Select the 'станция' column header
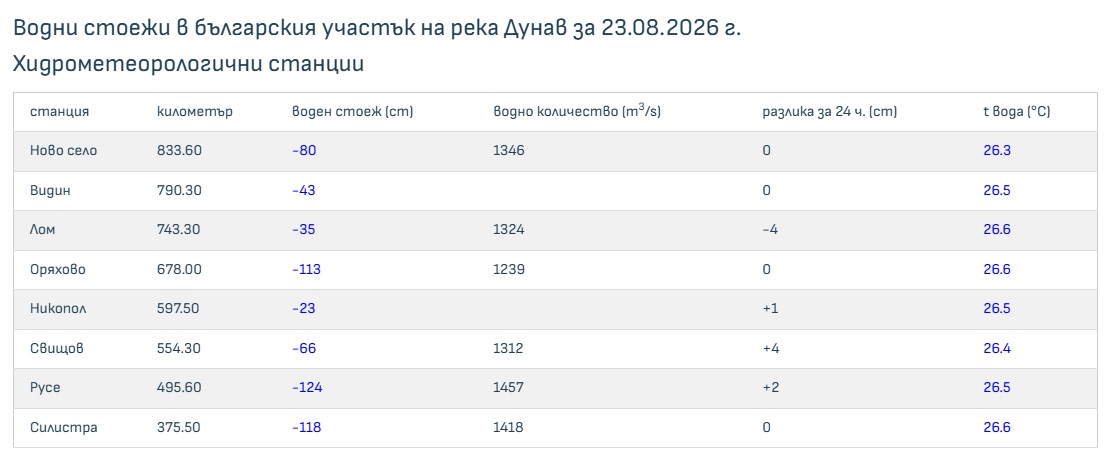 pyautogui.click(x=59, y=111)
